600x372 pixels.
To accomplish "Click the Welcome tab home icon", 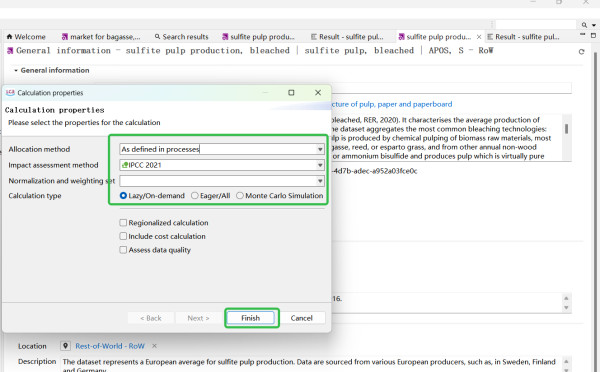I will (10, 37).
